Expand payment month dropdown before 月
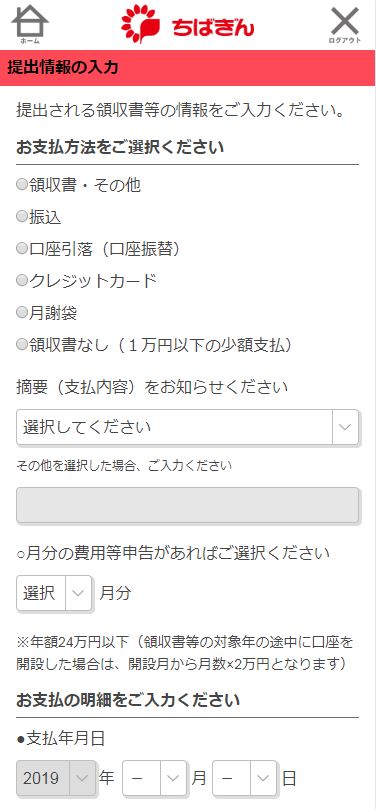This screenshot has width=376, height=809. 154,778
